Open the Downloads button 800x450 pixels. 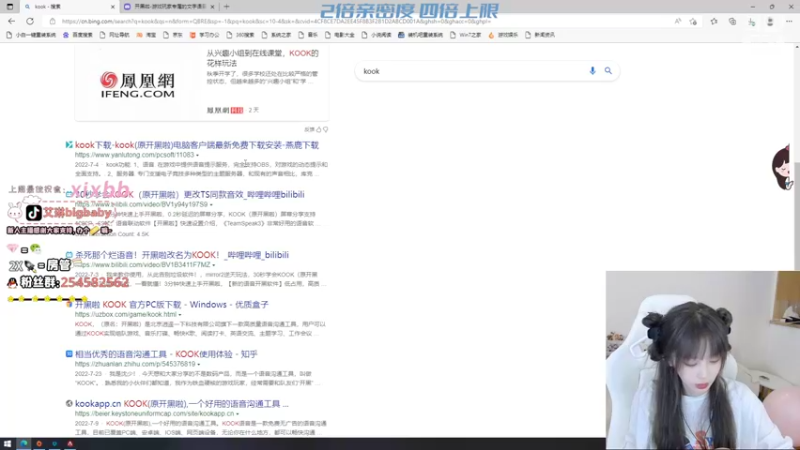[752, 21]
